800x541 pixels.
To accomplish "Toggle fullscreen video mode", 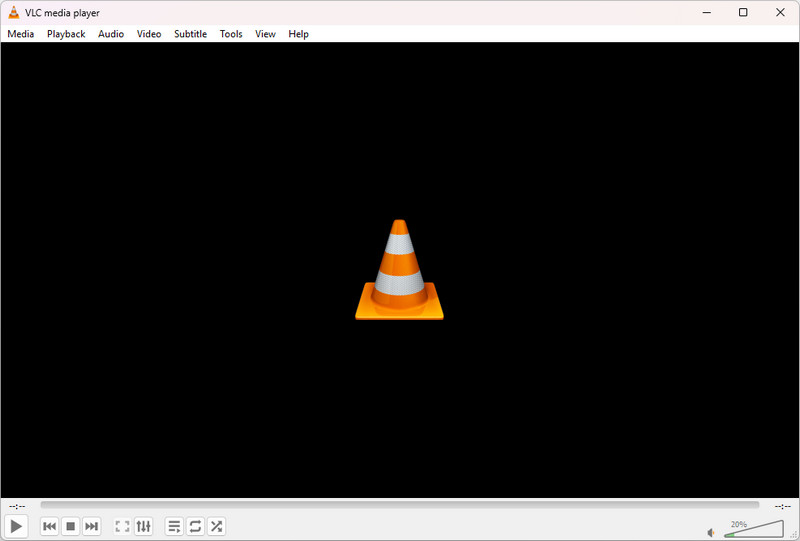I will click(x=122, y=526).
